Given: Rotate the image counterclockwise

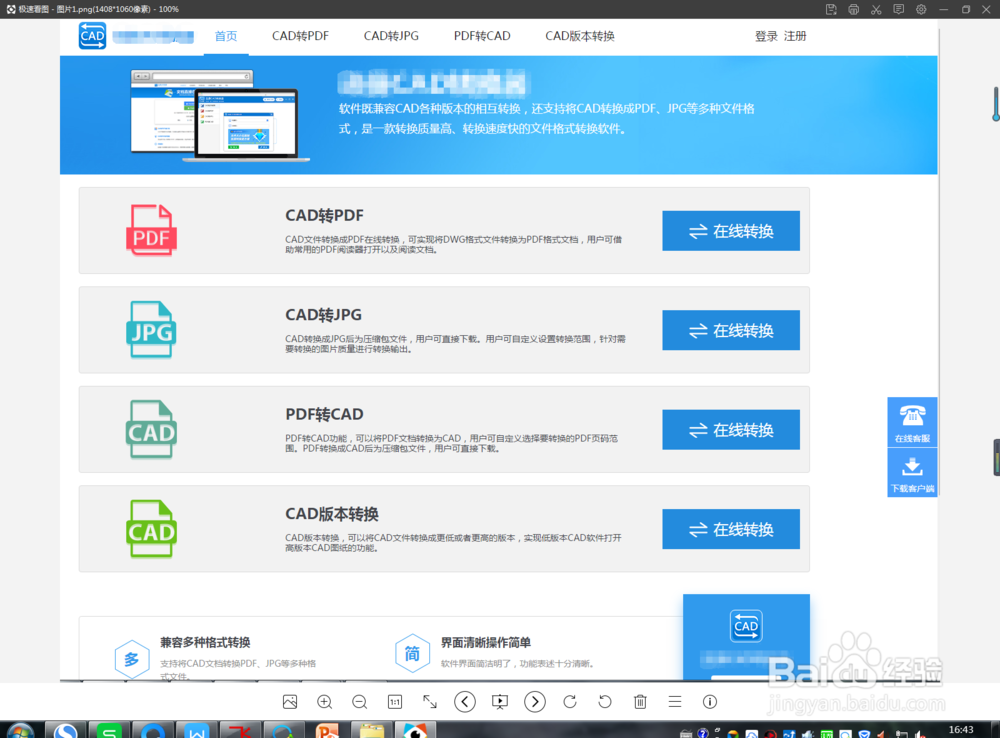Looking at the screenshot, I should click(x=604, y=702).
